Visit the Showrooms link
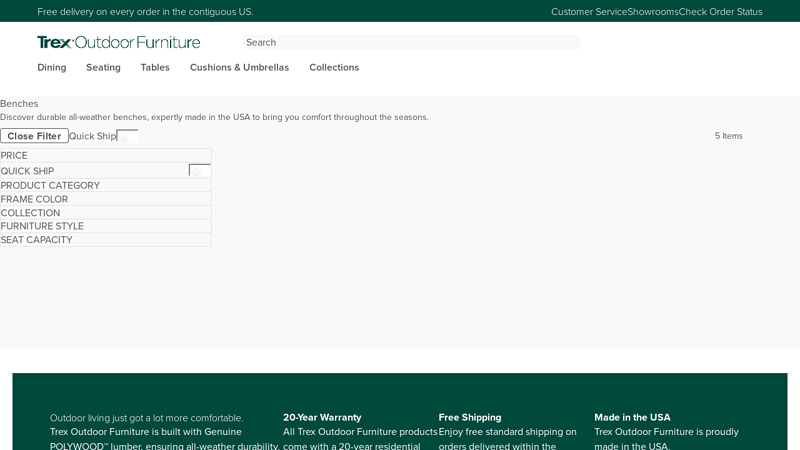This screenshot has width=800, height=450. 653,12
